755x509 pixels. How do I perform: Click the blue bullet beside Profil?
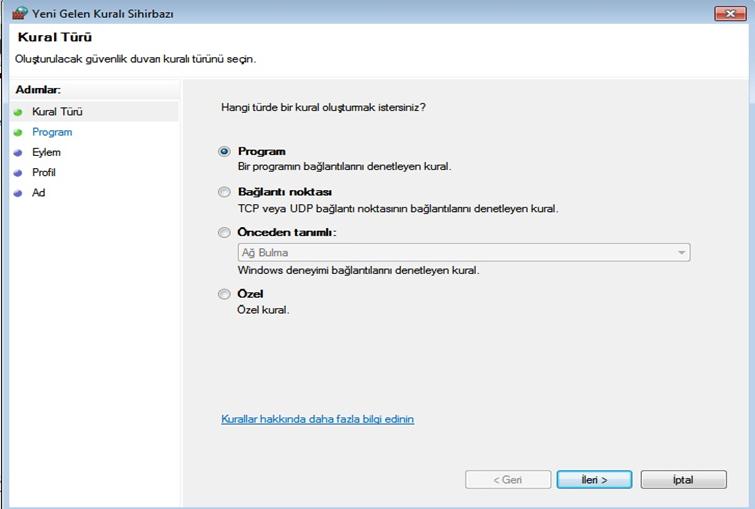[x=18, y=173]
